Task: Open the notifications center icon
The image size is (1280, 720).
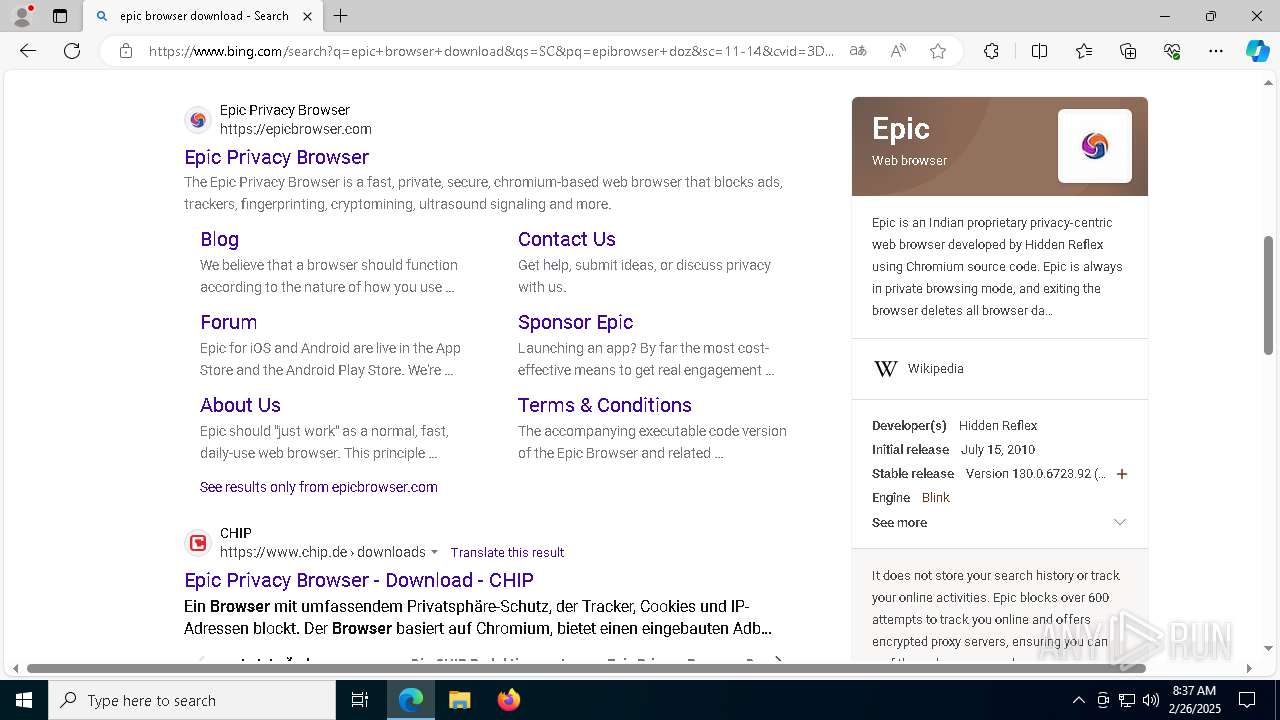Action: click(1247, 700)
